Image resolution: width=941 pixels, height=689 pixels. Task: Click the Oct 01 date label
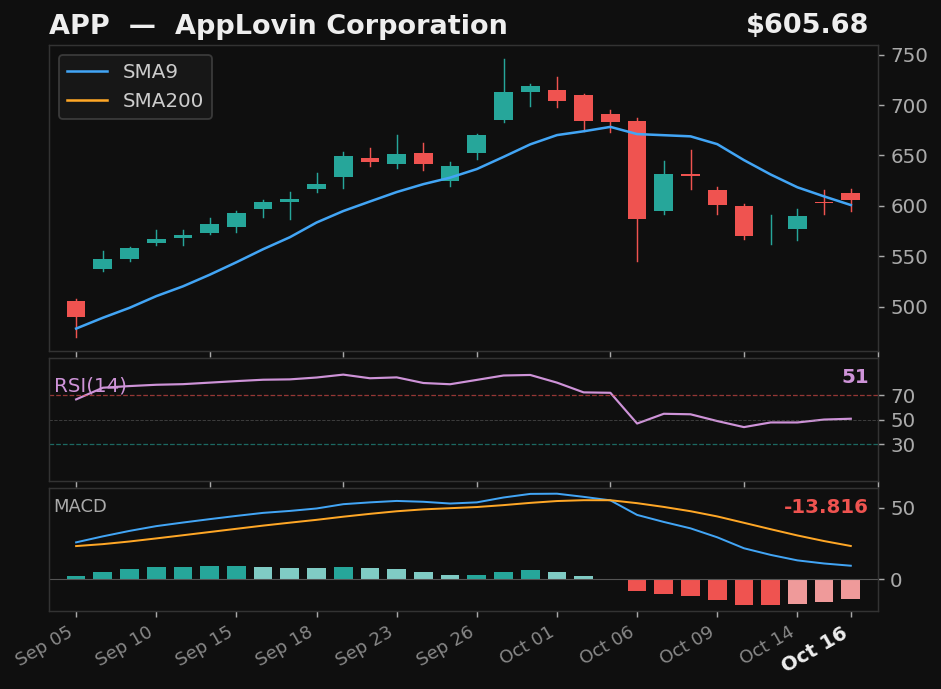pyautogui.click(x=527, y=645)
